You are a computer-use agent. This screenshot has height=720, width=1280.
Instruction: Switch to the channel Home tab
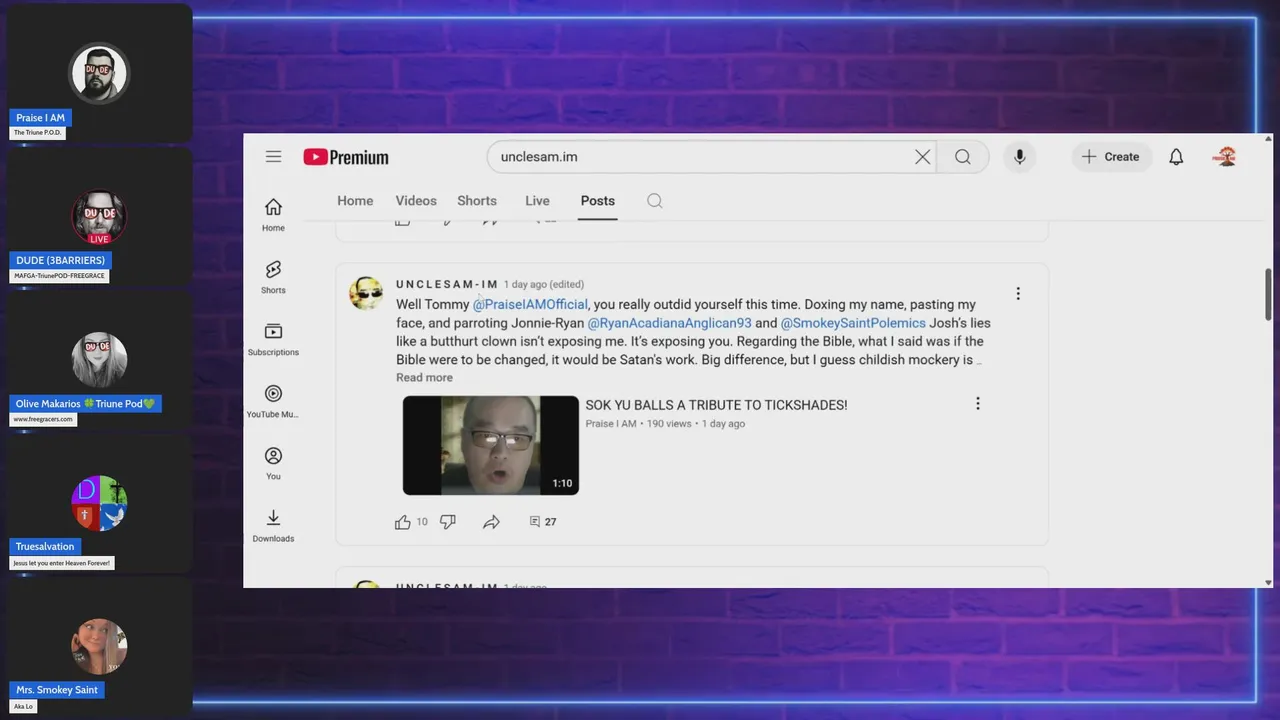pos(355,201)
